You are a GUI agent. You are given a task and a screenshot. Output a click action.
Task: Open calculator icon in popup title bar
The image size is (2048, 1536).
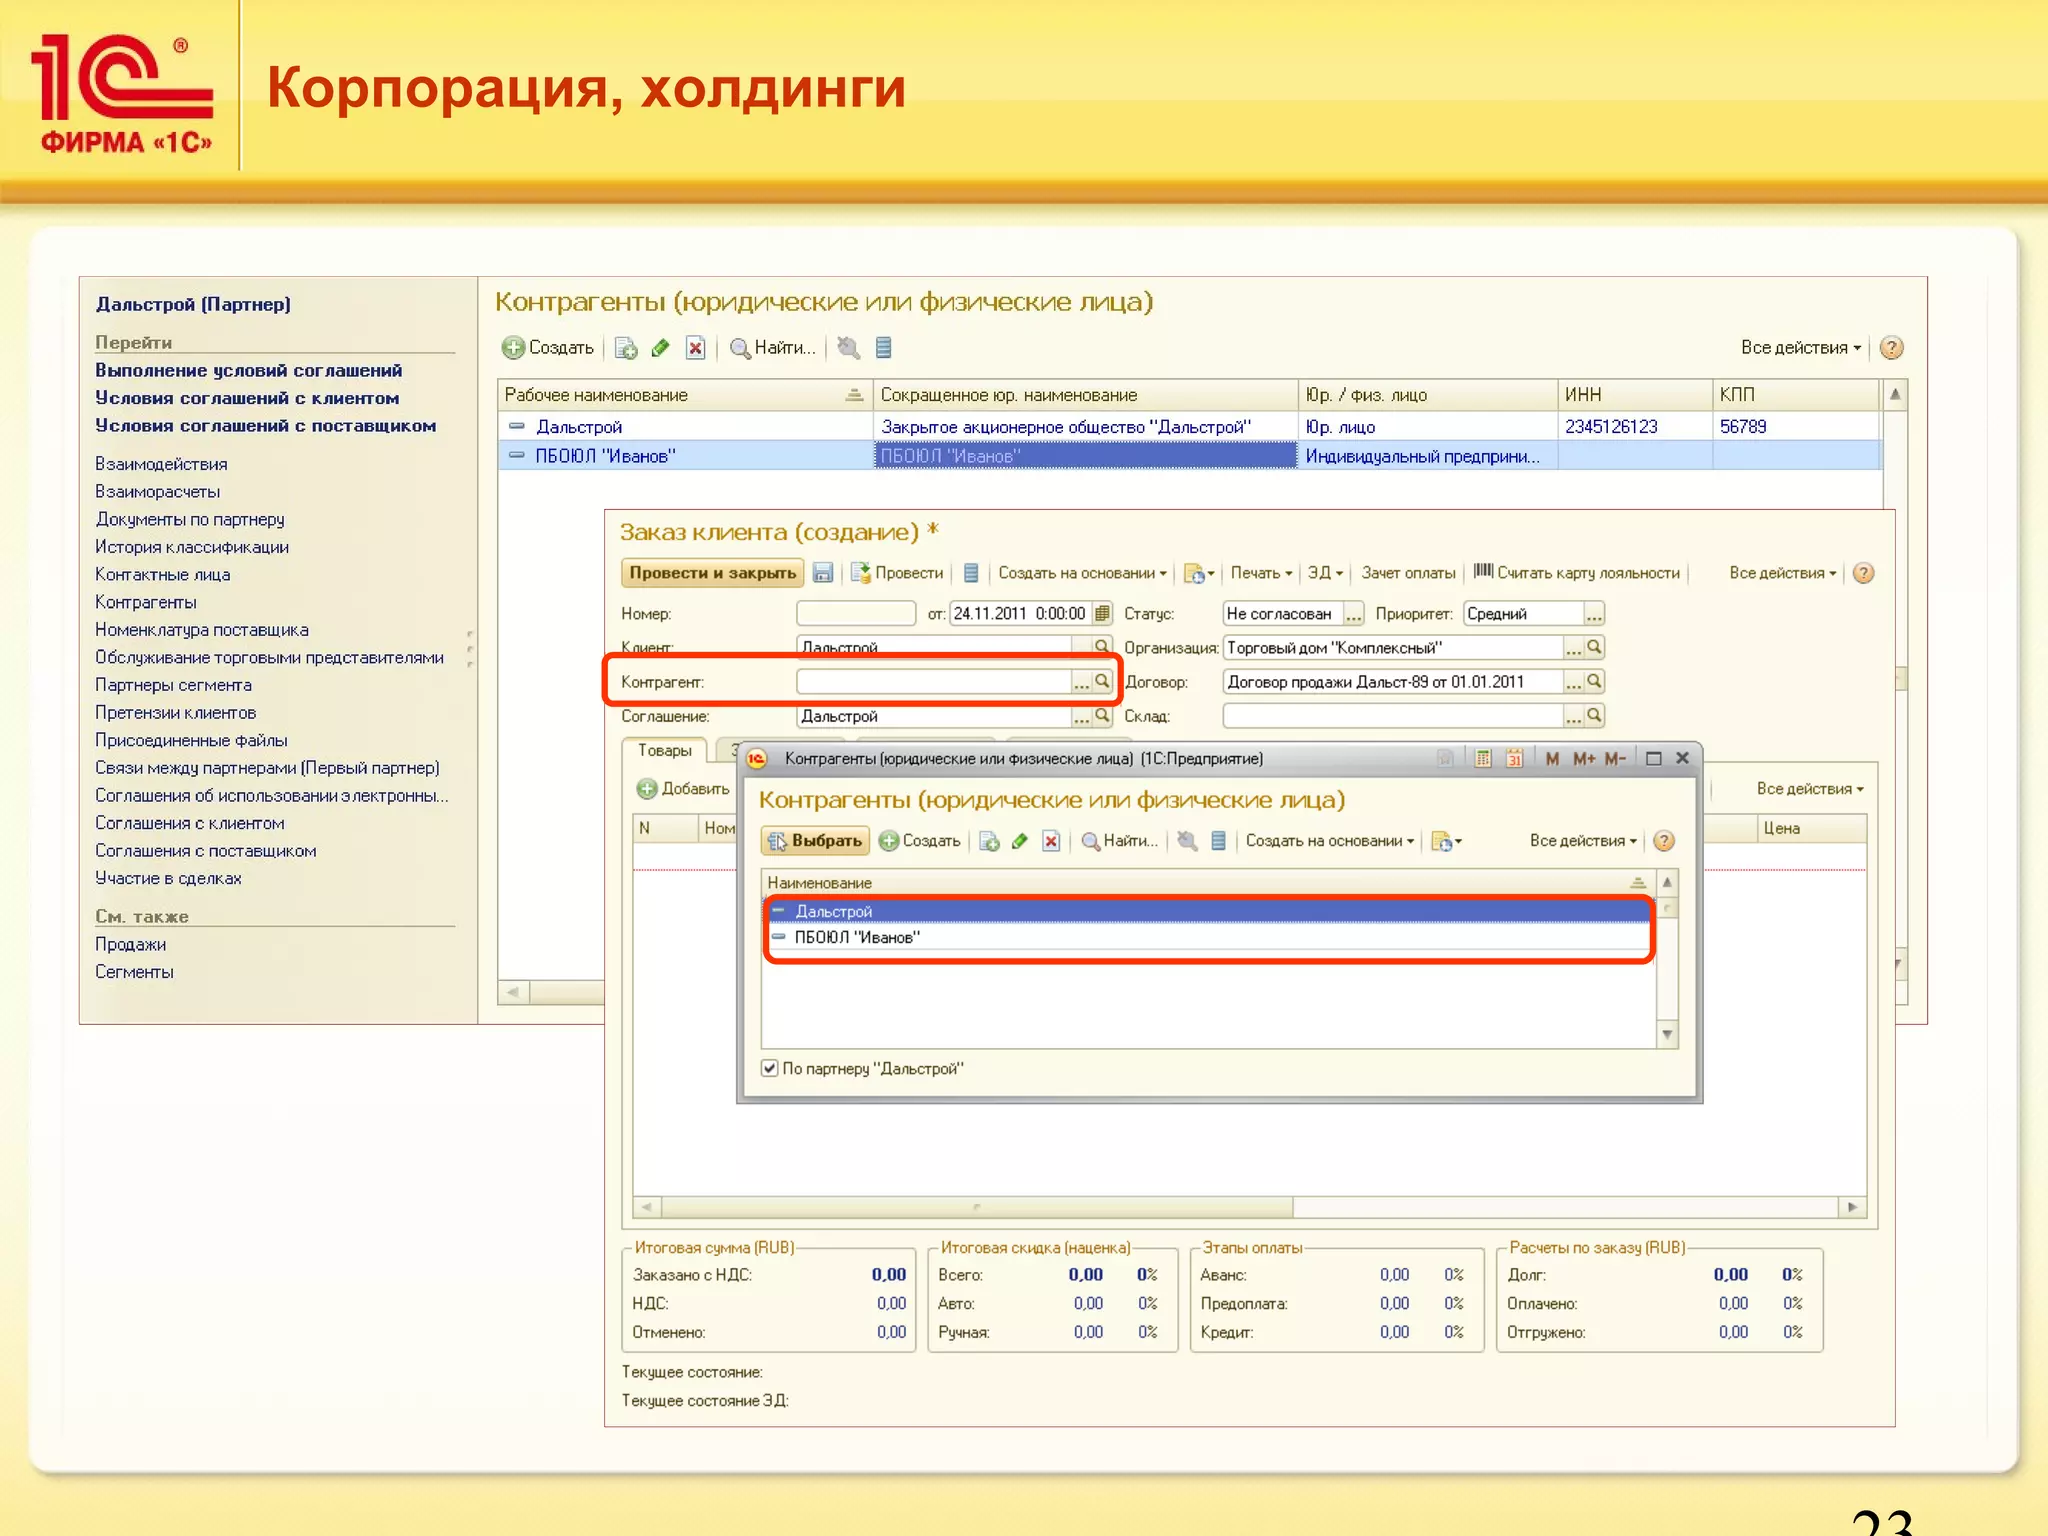(x=1483, y=758)
